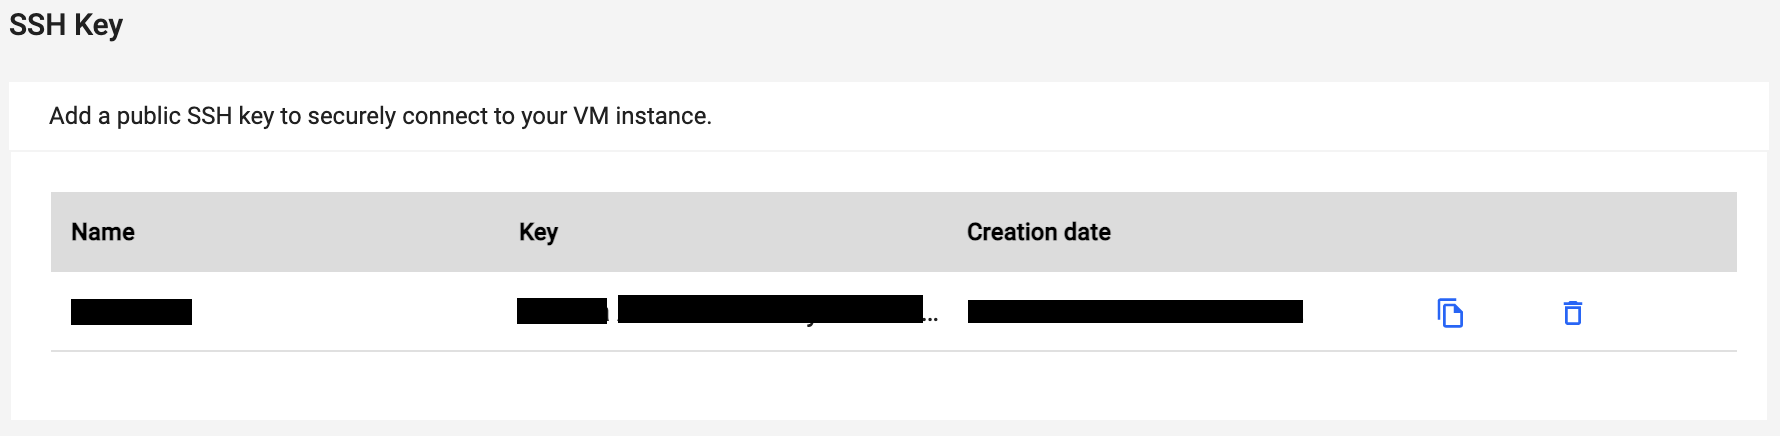This screenshot has width=1780, height=436.
Task: Click the blank row area between name and key
Action: point(350,312)
